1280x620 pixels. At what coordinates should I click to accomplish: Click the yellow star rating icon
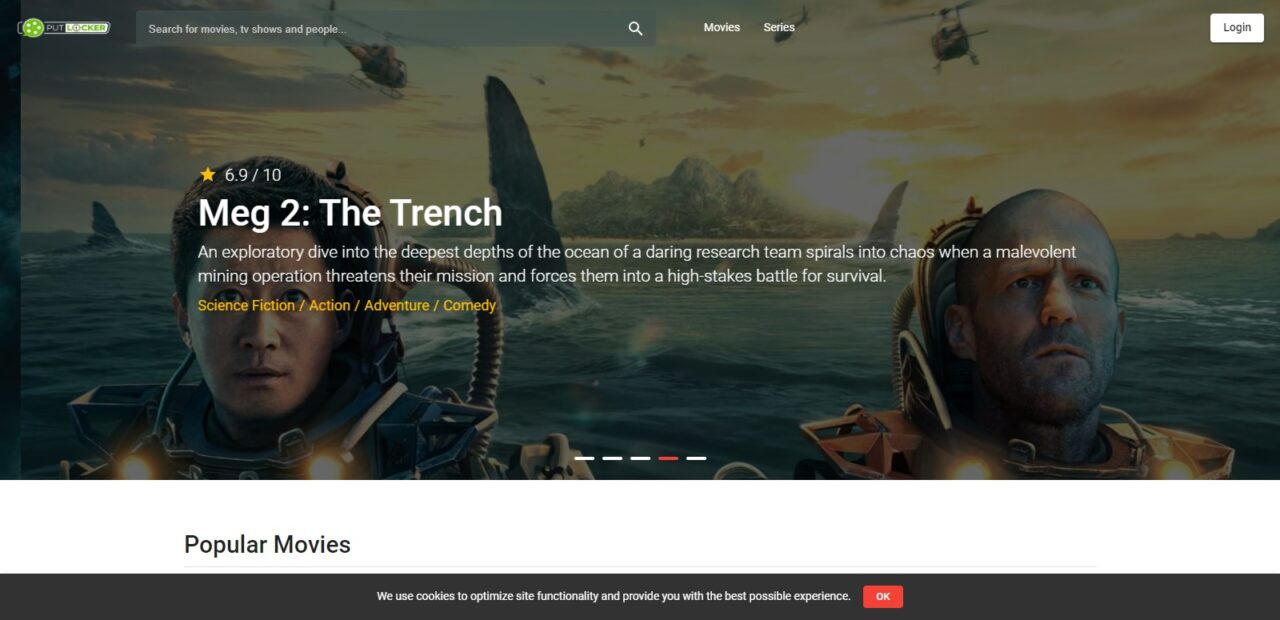(208, 175)
